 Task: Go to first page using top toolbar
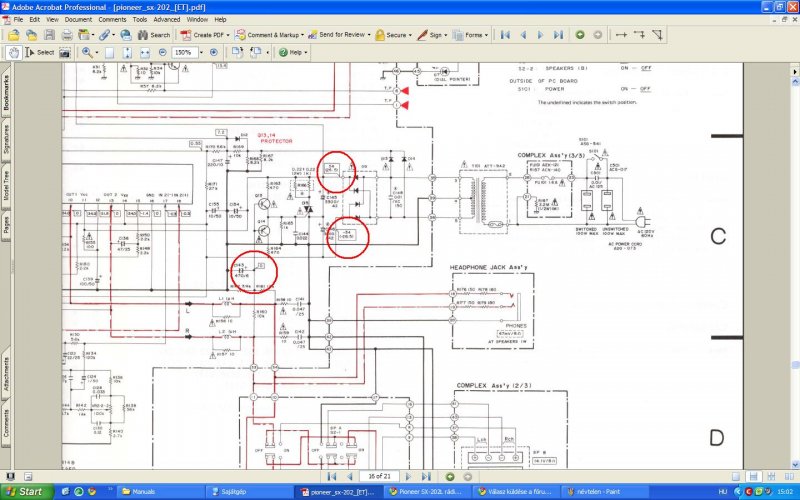(505, 35)
